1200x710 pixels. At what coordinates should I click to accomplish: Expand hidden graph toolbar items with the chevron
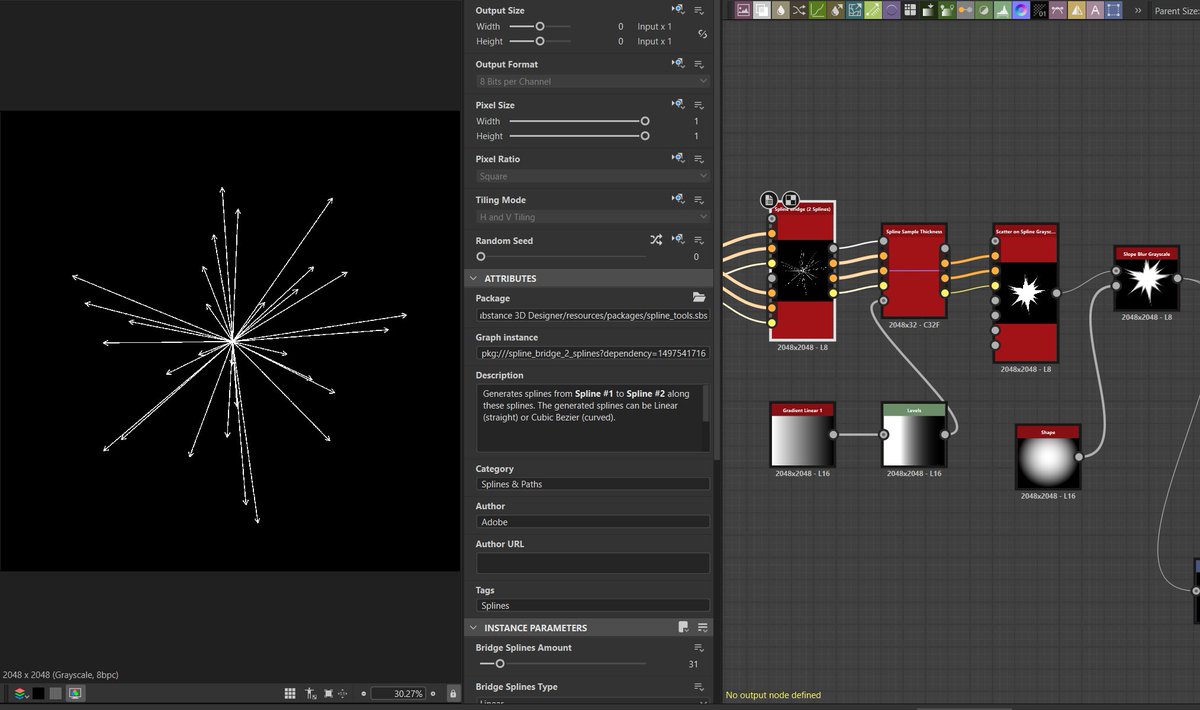coord(1137,10)
